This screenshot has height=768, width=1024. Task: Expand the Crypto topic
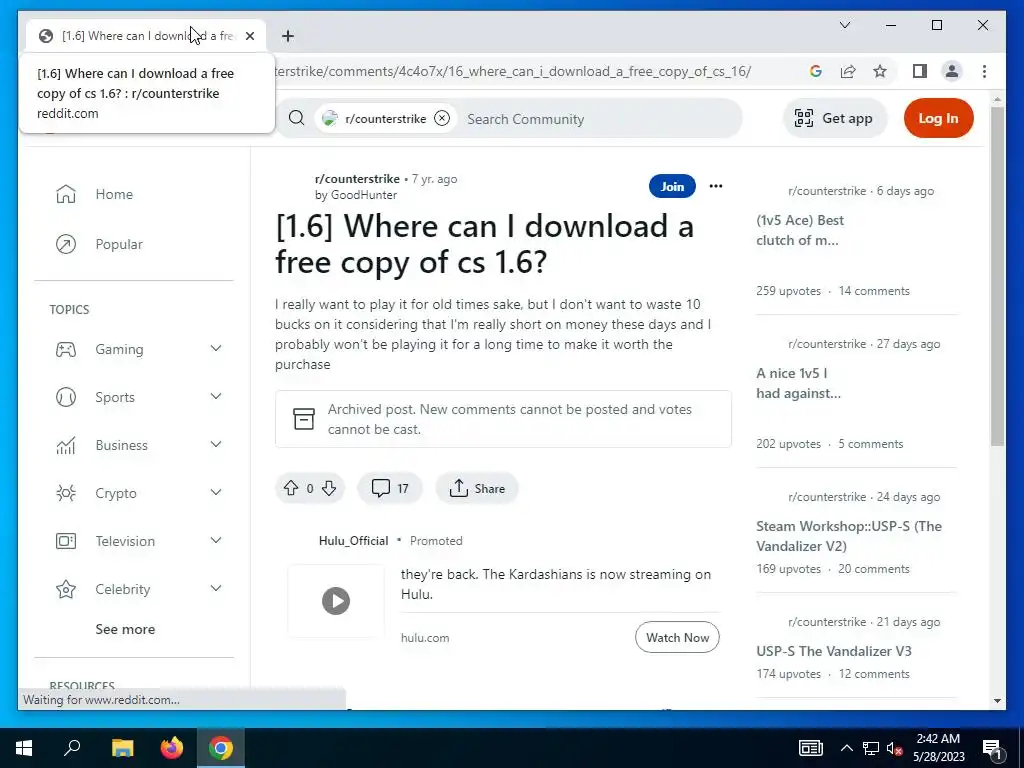click(x=216, y=493)
